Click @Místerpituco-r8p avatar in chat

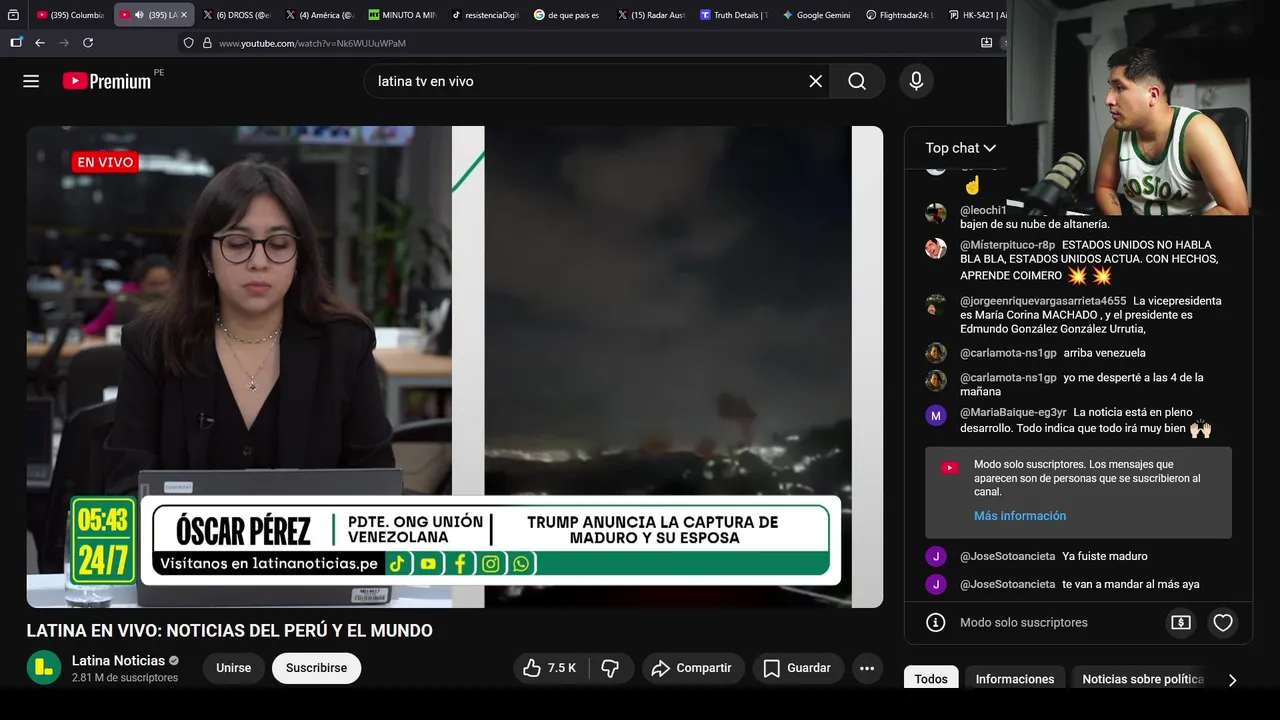click(936, 248)
